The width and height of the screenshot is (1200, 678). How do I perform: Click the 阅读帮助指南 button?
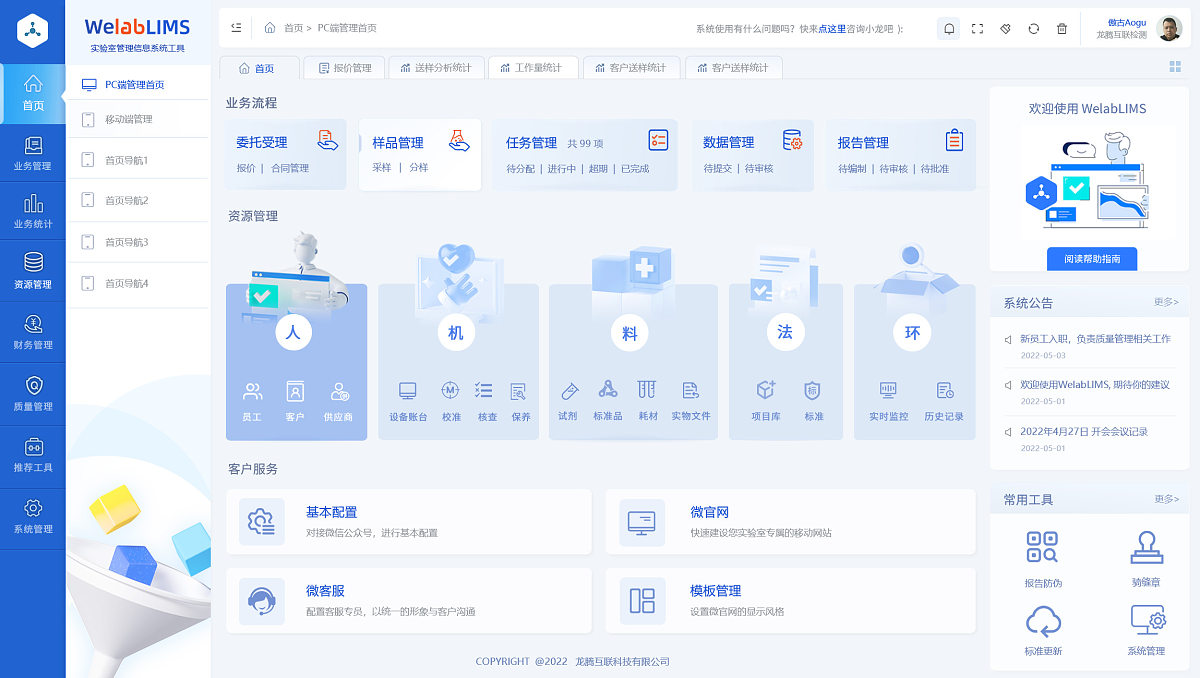pos(1092,259)
